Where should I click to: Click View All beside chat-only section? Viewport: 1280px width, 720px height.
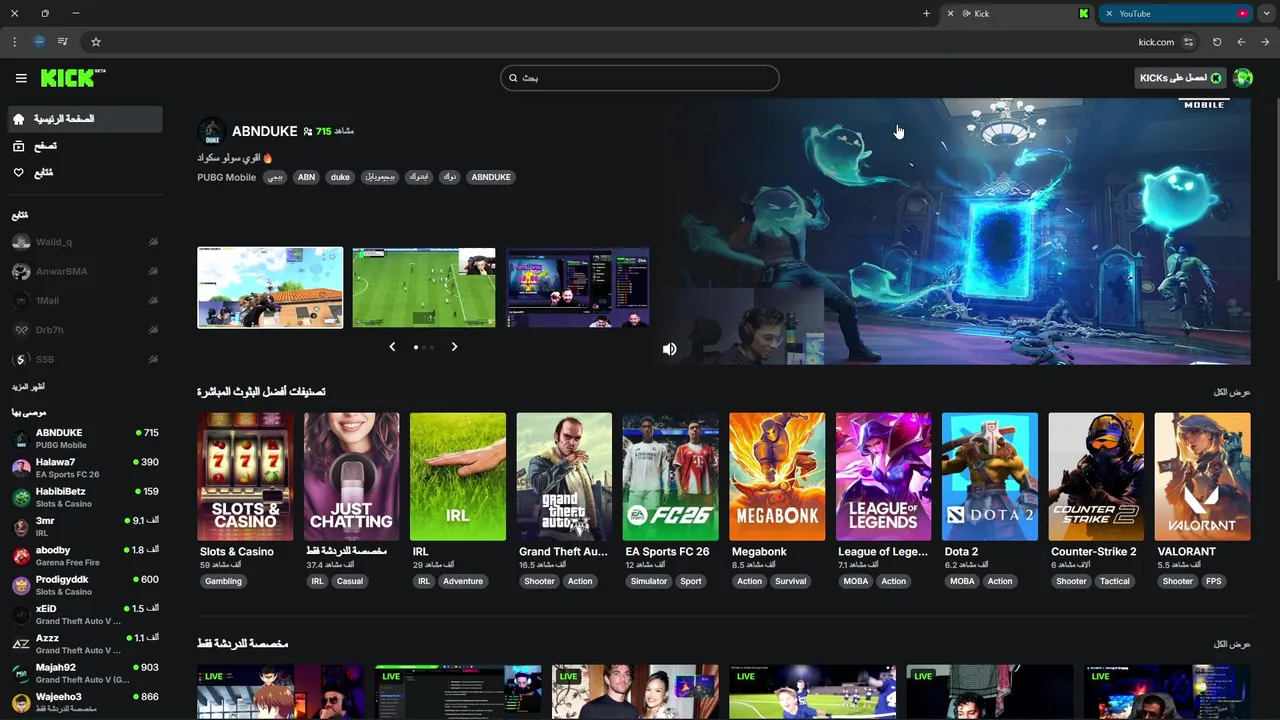[1232, 644]
